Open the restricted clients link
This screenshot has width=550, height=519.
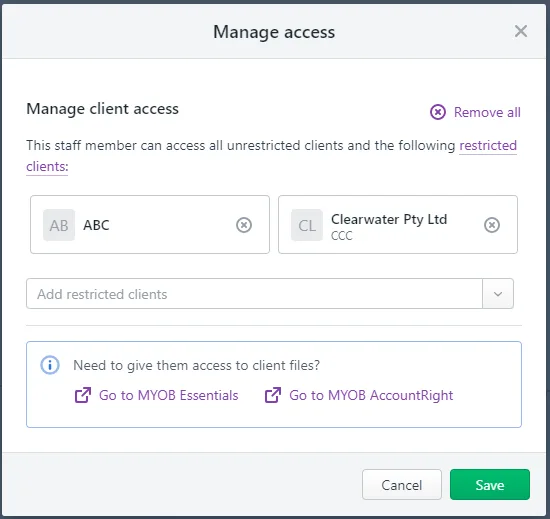[488, 145]
